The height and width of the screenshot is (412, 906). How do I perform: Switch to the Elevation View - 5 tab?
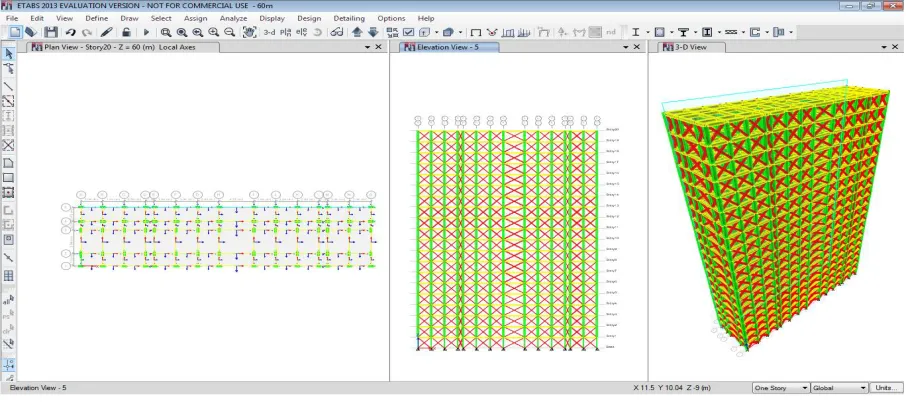(447, 47)
